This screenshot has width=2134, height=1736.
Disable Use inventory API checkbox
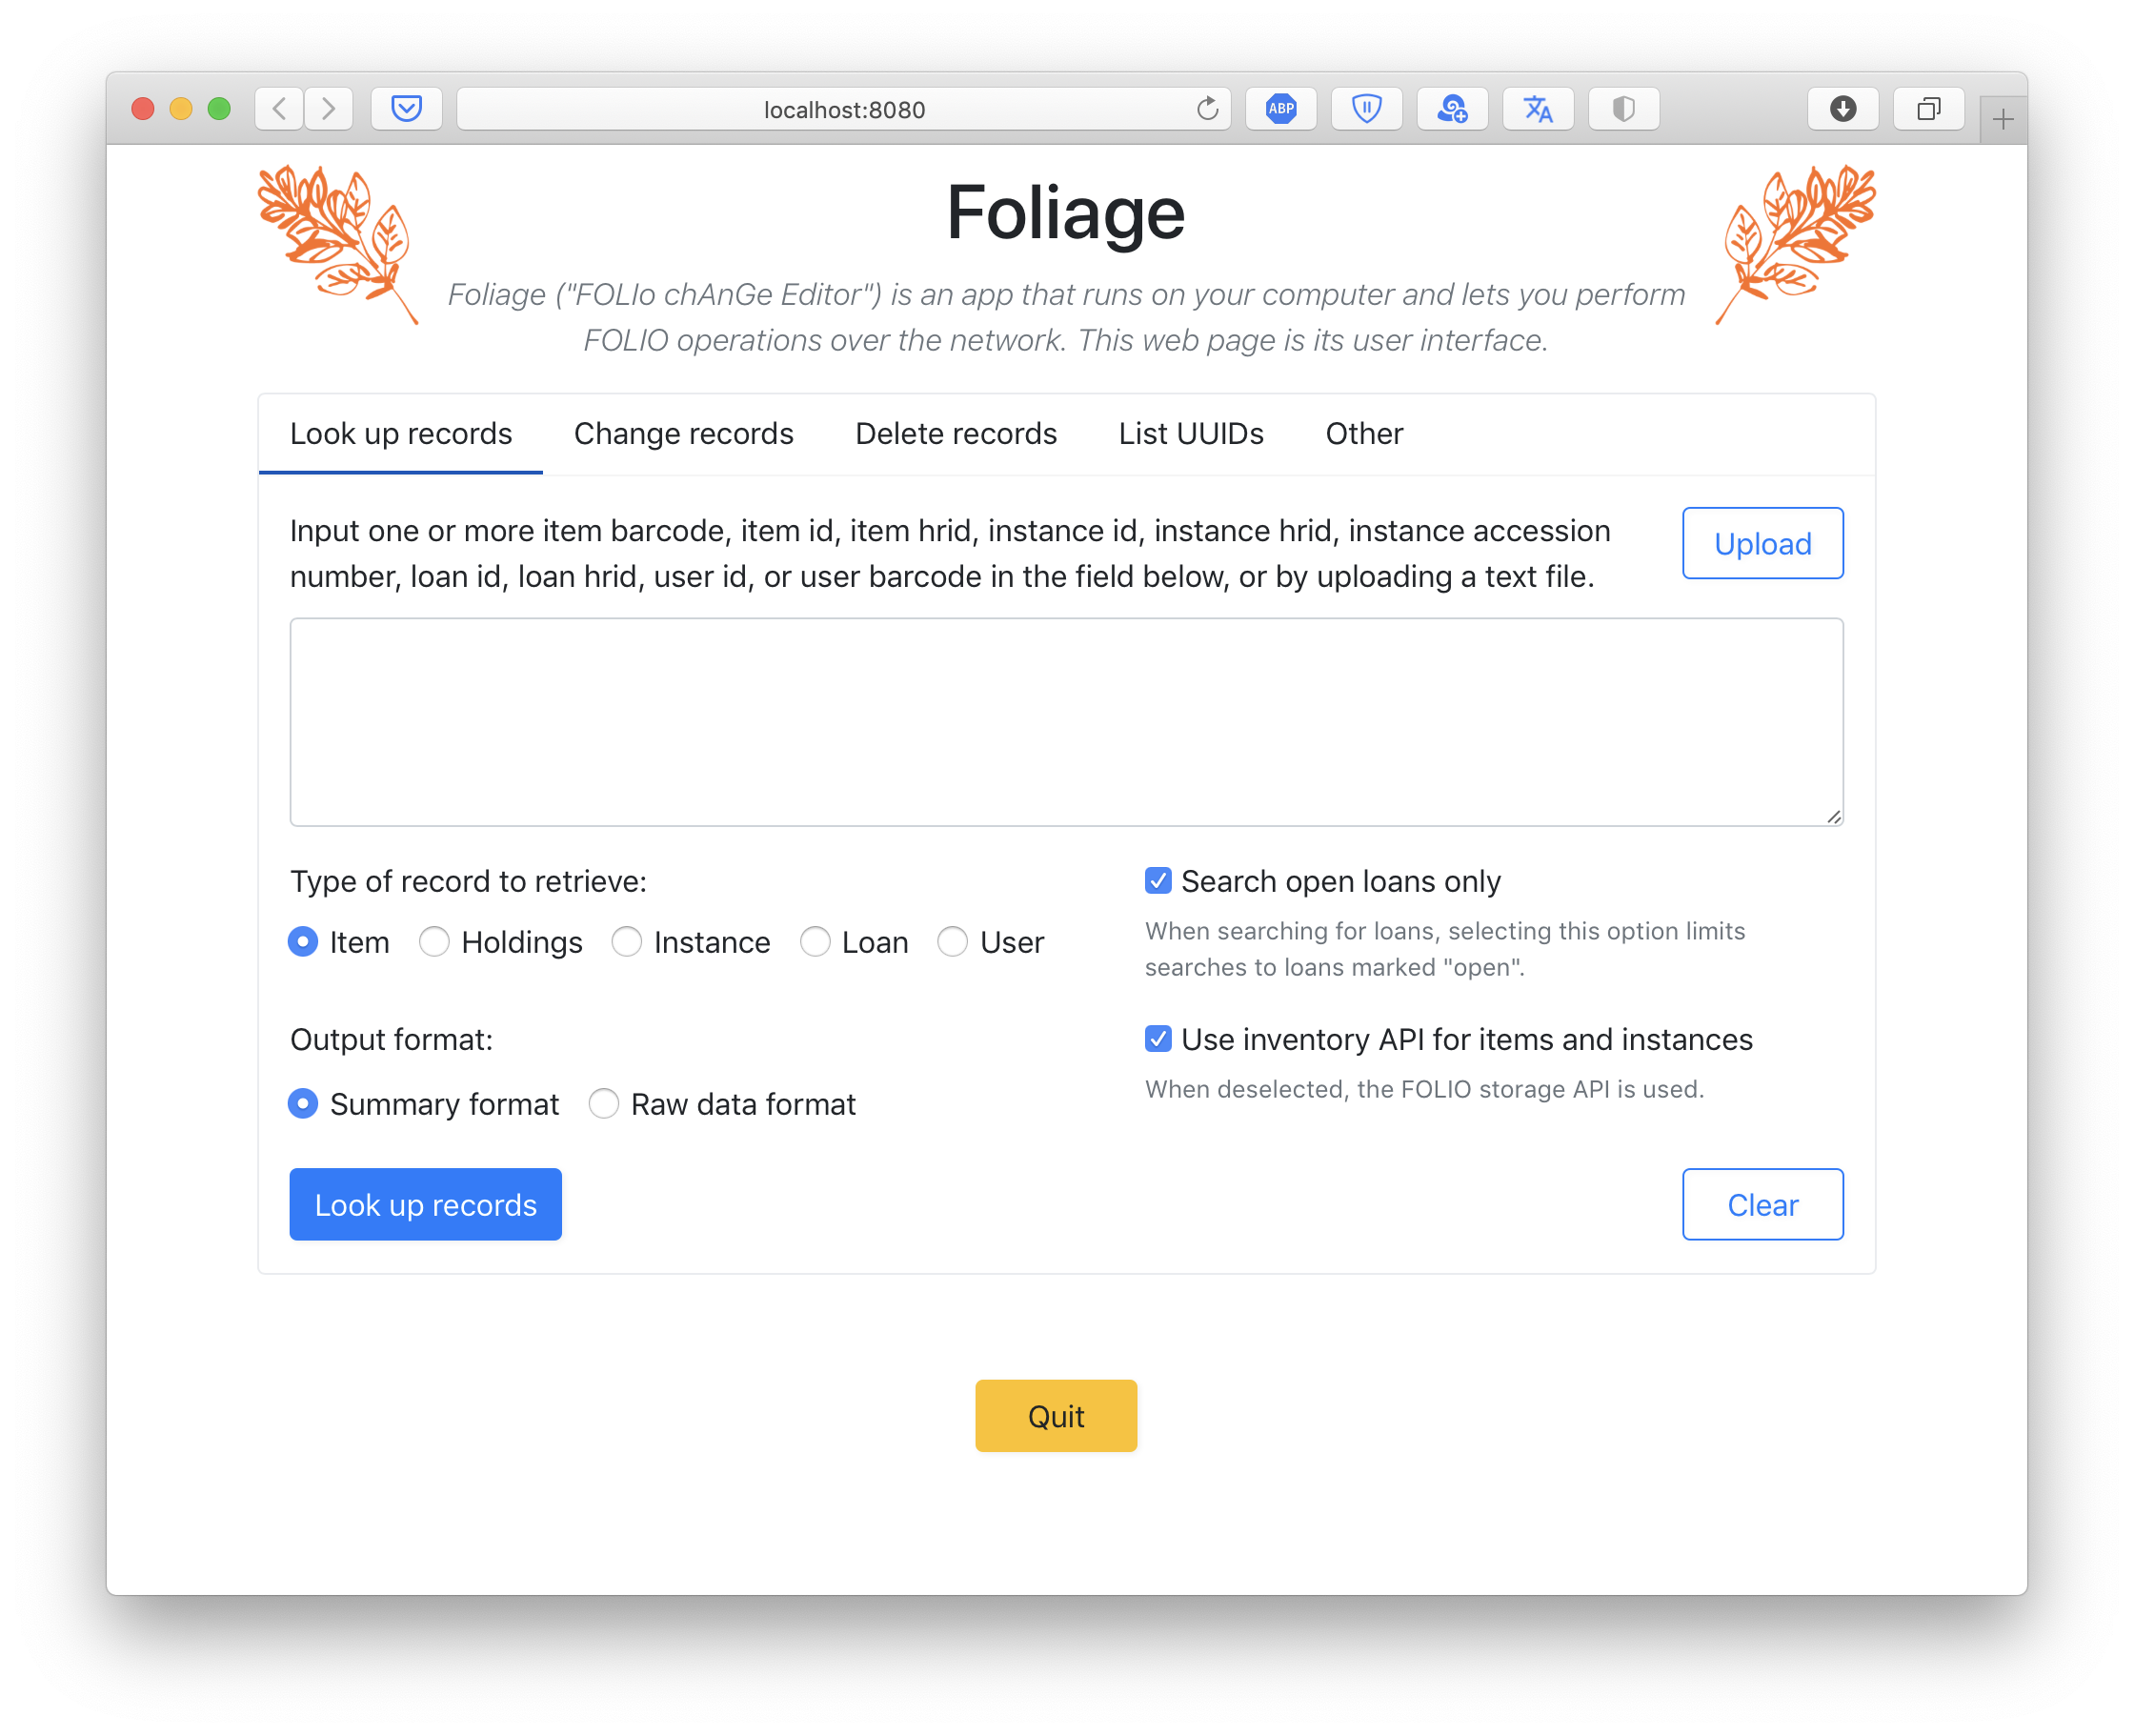click(1158, 1039)
